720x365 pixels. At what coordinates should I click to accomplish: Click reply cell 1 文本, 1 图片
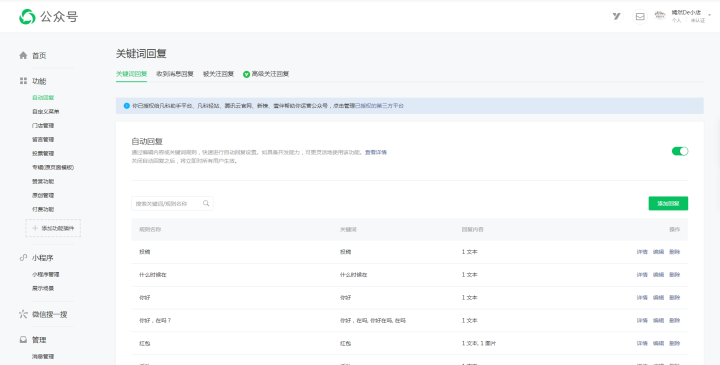pyautogui.click(x=478, y=343)
